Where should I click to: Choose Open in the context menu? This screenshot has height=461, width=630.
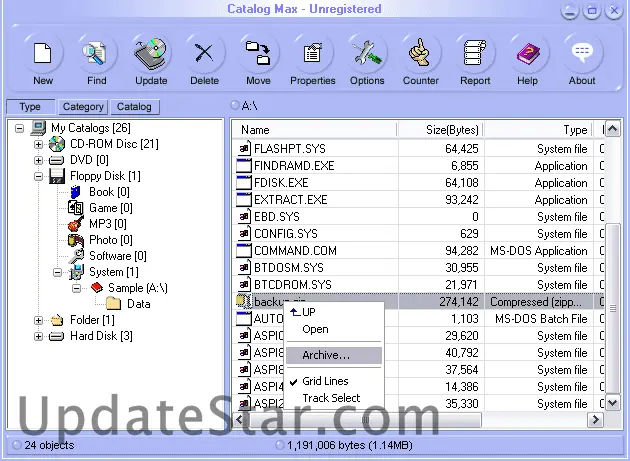[x=333, y=329]
